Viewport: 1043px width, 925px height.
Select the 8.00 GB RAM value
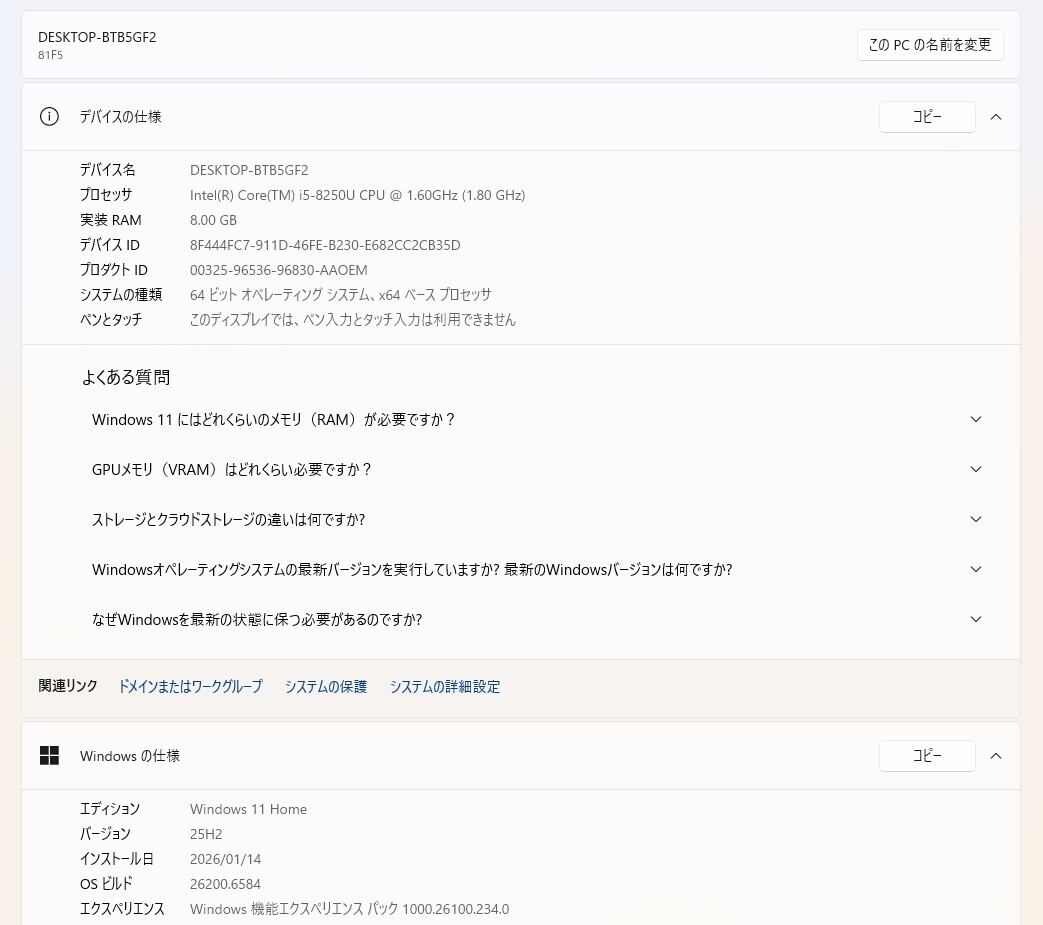point(213,220)
